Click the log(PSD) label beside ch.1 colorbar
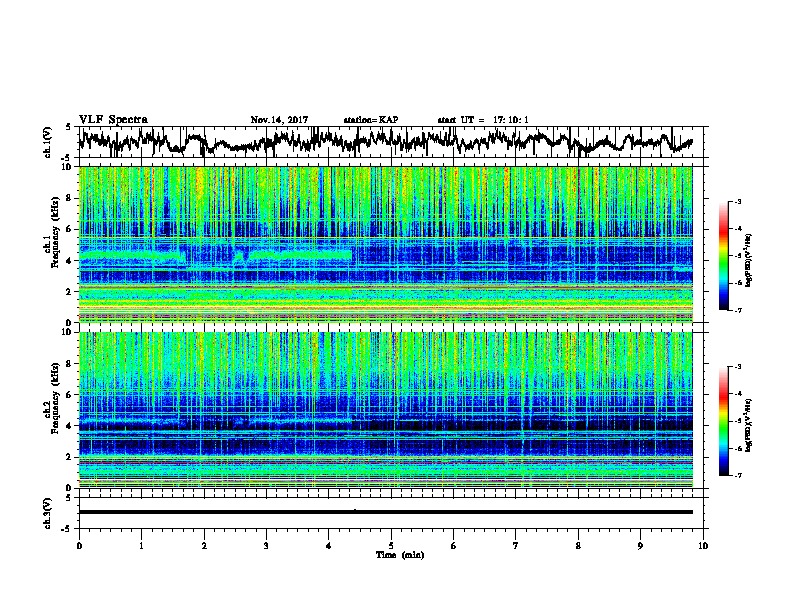792x612 pixels. [x=749, y=260]
